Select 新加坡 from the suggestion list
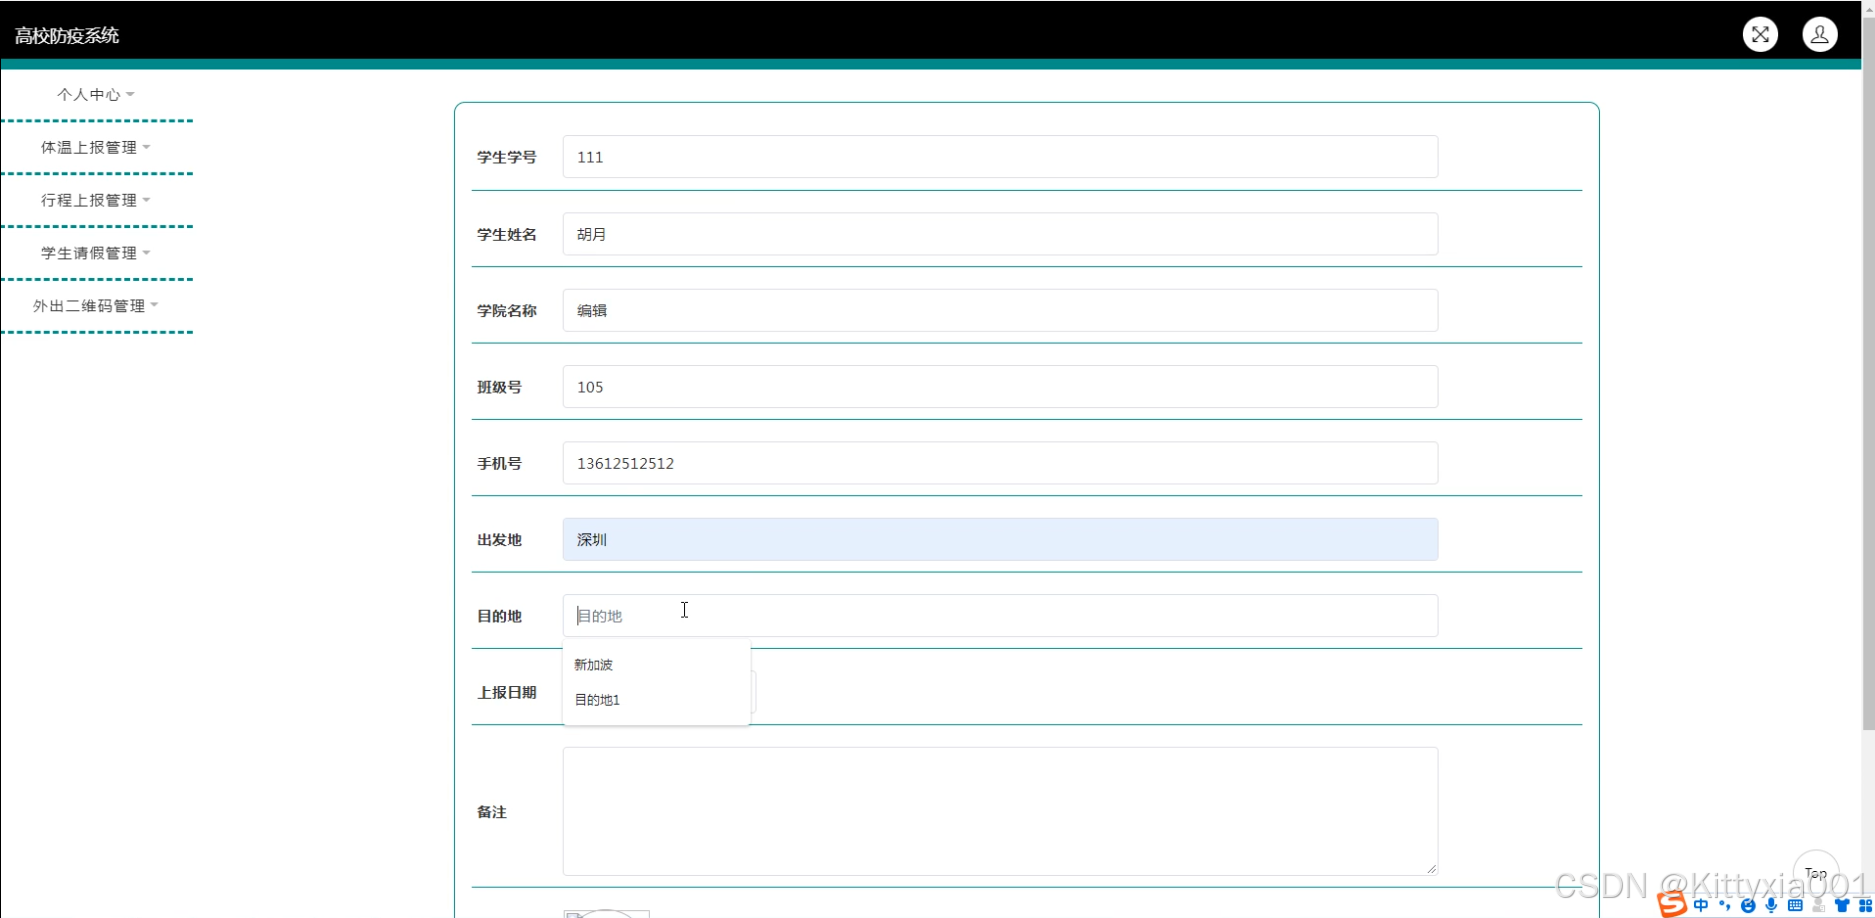1875x918 pixels. (x=656, y=664)
